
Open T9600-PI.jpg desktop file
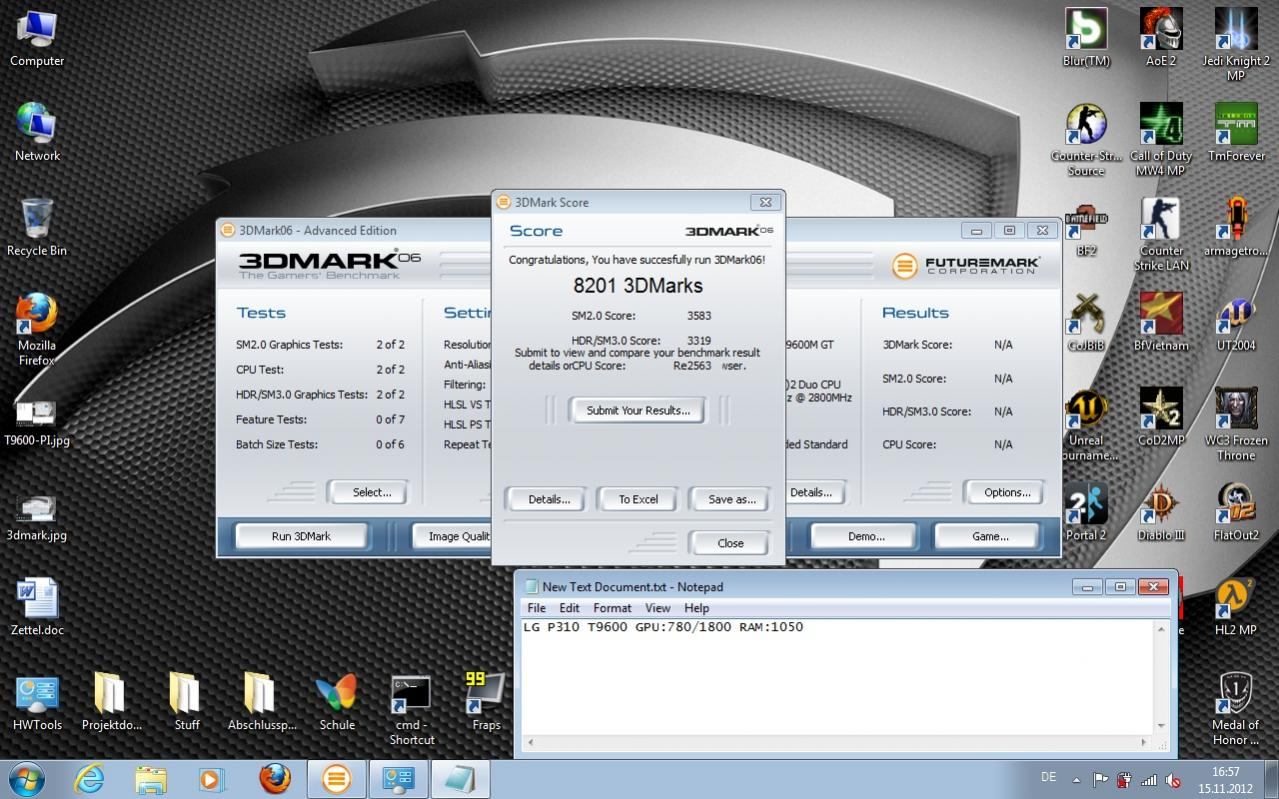tap(37, 420)
